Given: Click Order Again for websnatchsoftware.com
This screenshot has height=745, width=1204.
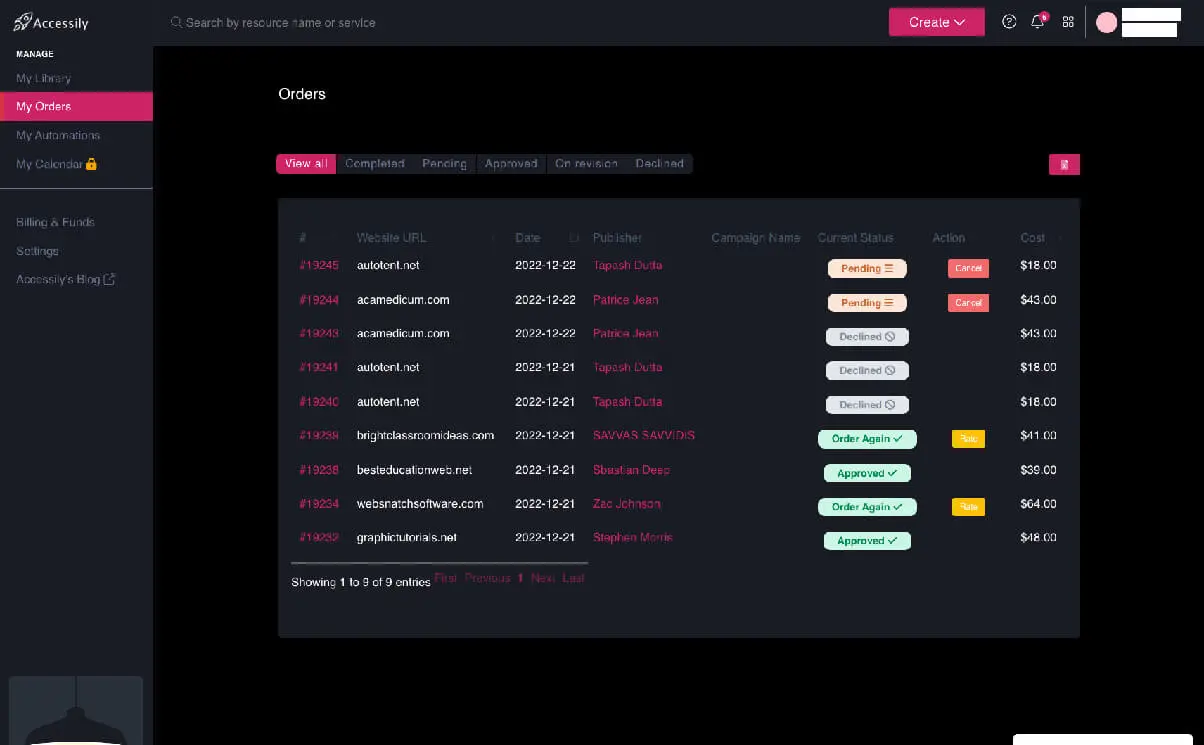Looking at the screenshot, I should [867, 507].
